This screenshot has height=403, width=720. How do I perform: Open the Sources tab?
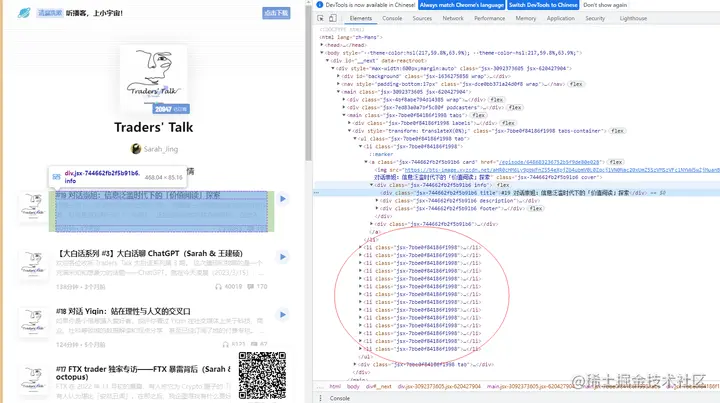click(422, 18)
